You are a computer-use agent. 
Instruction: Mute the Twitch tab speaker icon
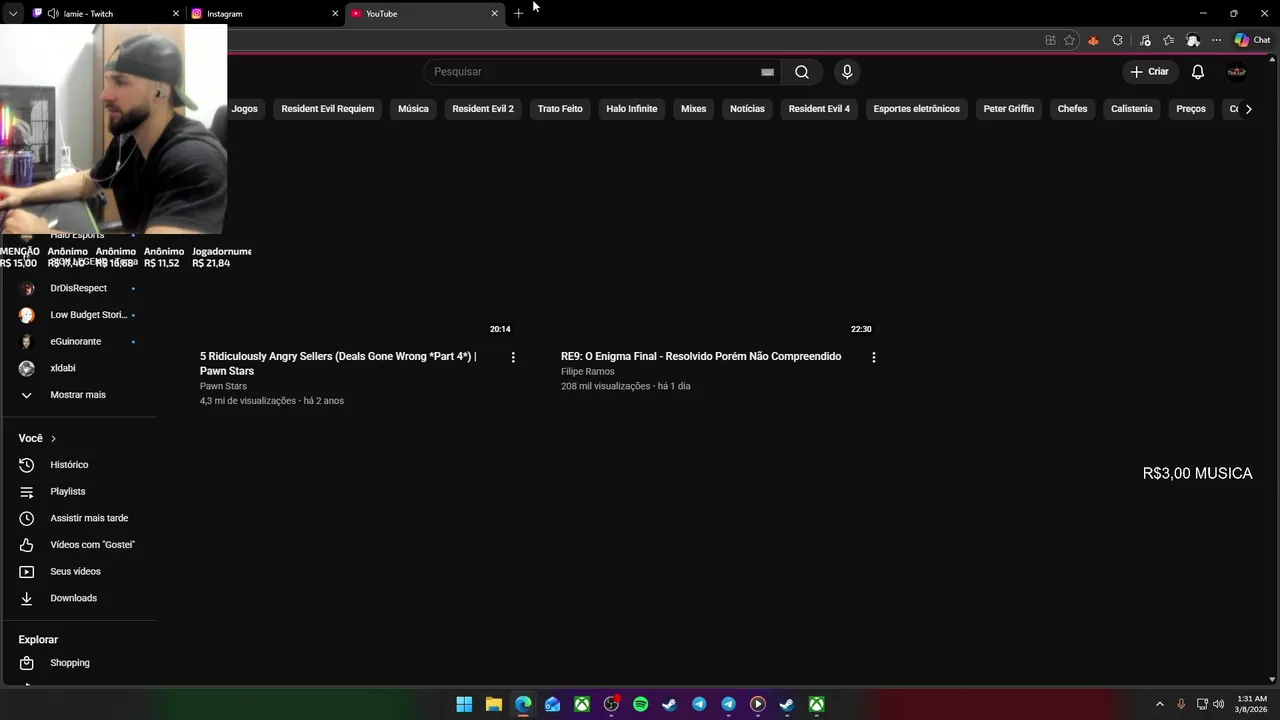[53, 14]
